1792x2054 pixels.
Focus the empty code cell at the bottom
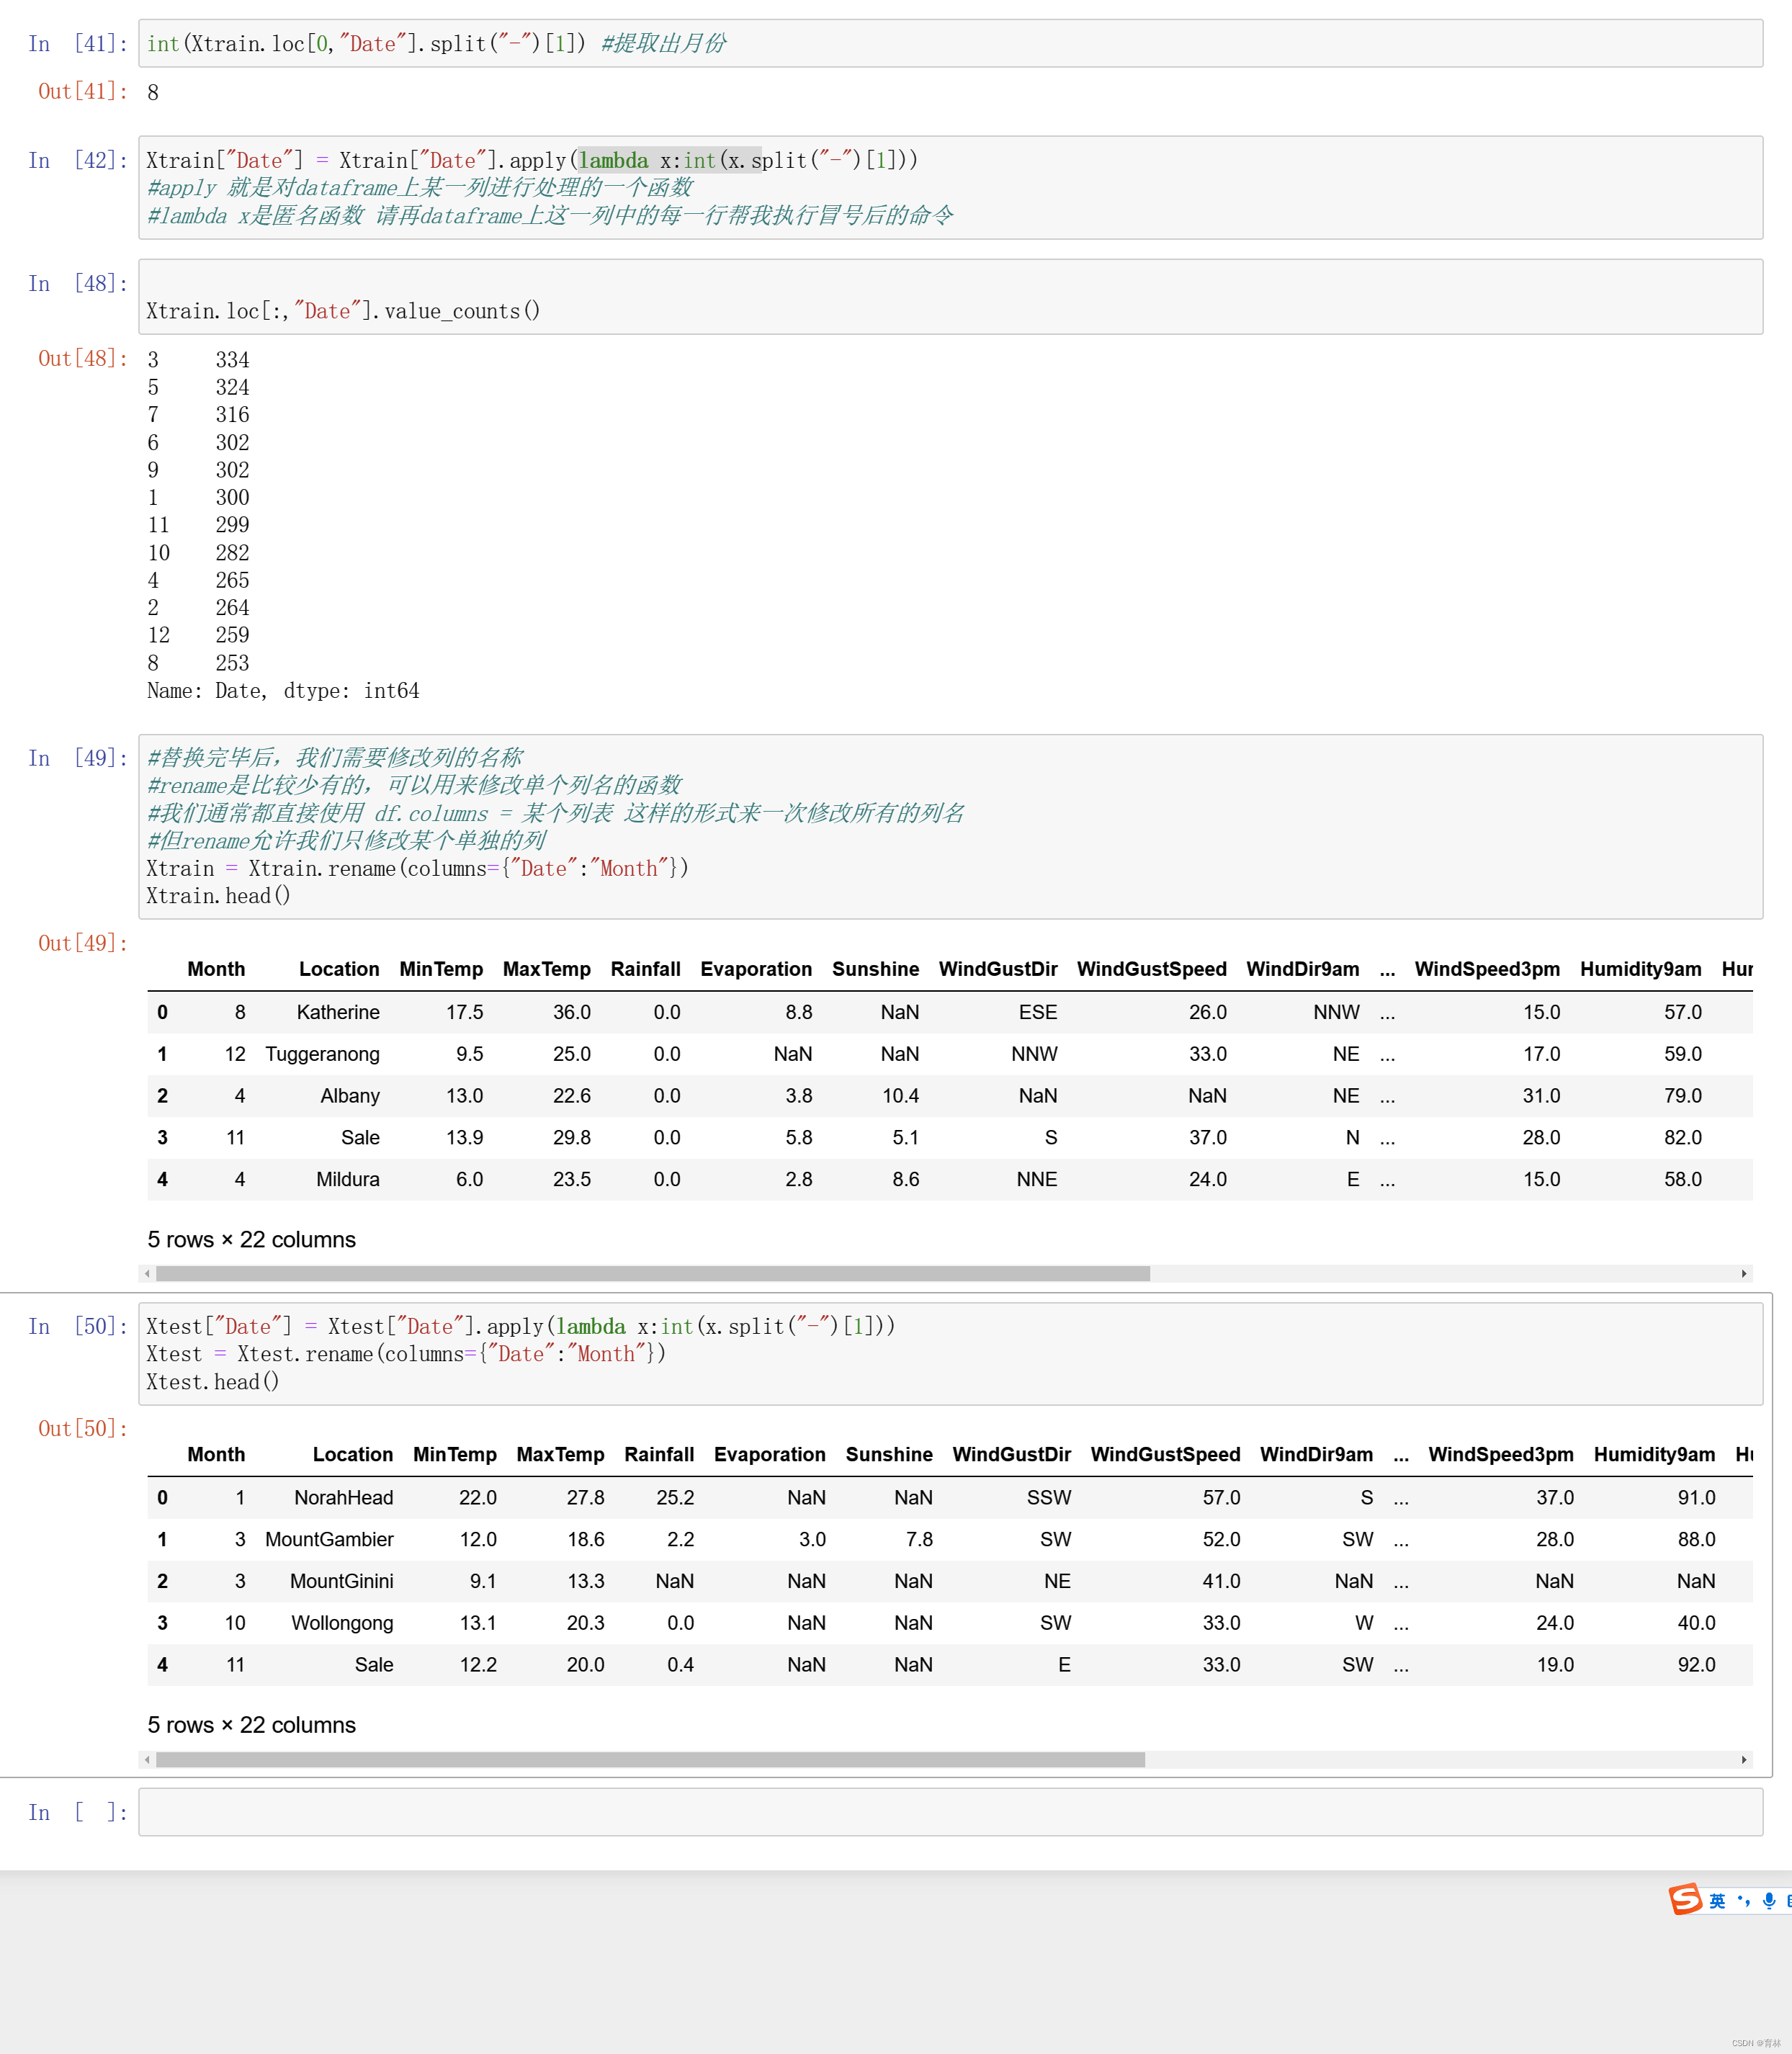tap(950, 1812)
